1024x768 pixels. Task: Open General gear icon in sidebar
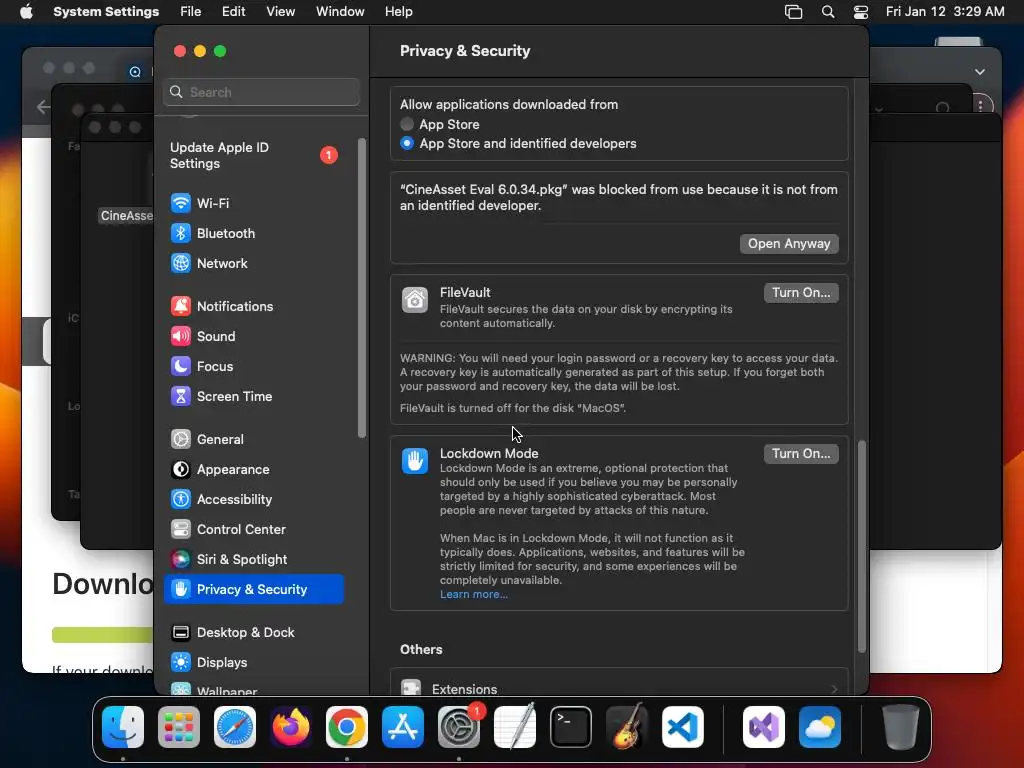pyautogui.click(x=181, y=440)
